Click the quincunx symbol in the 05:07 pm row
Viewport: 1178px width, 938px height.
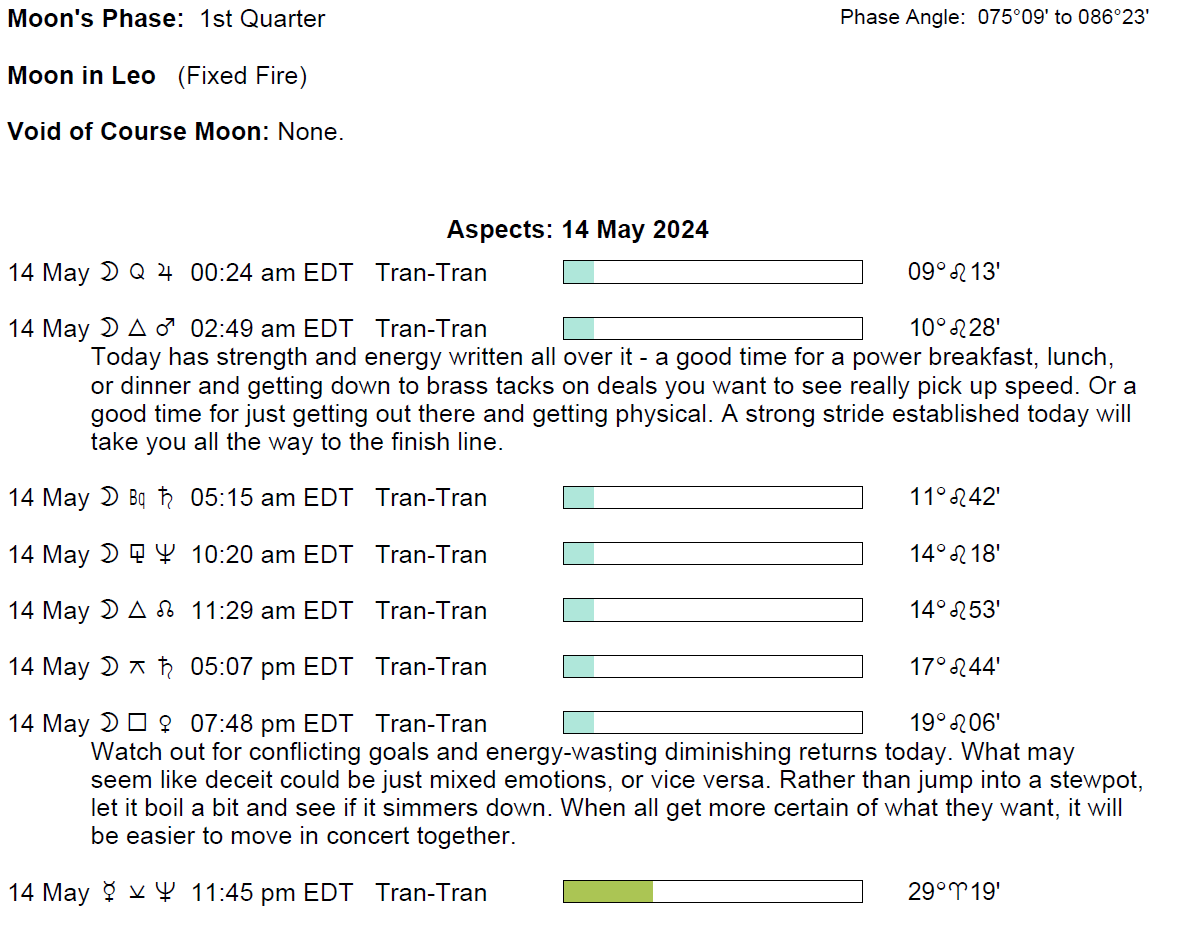click(138, 667)
